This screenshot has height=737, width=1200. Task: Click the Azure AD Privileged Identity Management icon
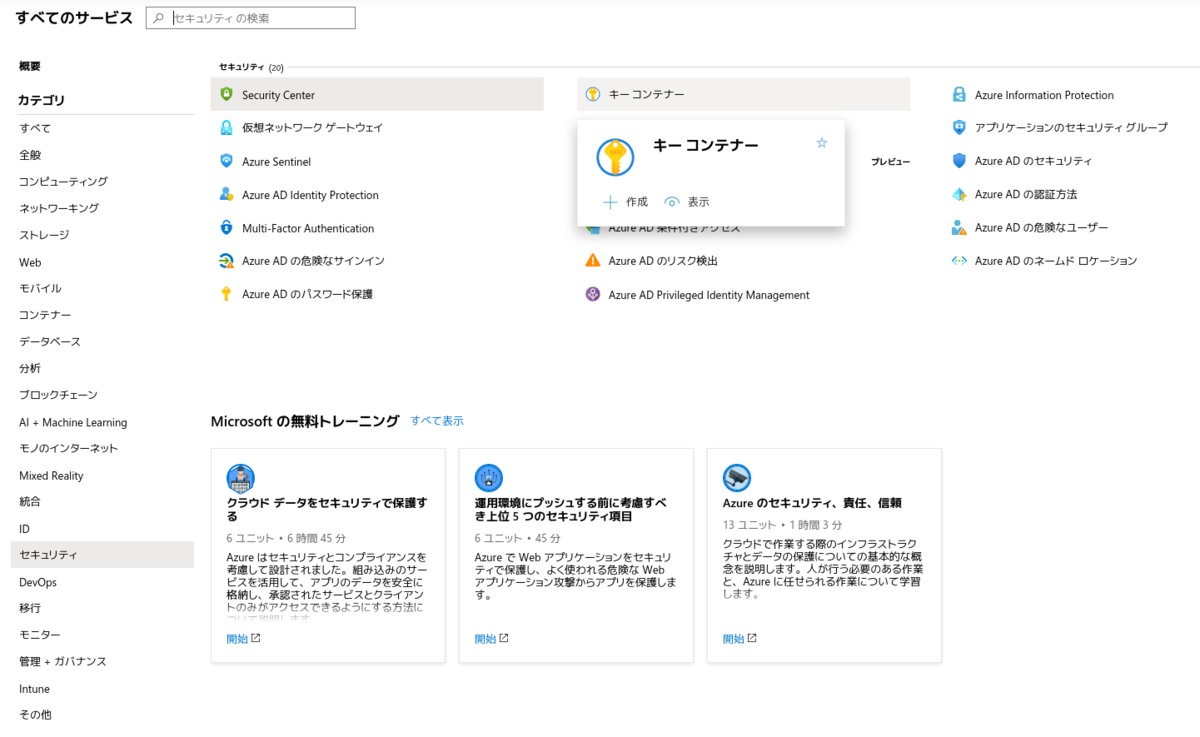pyautogui.click(x=593, y=295)
